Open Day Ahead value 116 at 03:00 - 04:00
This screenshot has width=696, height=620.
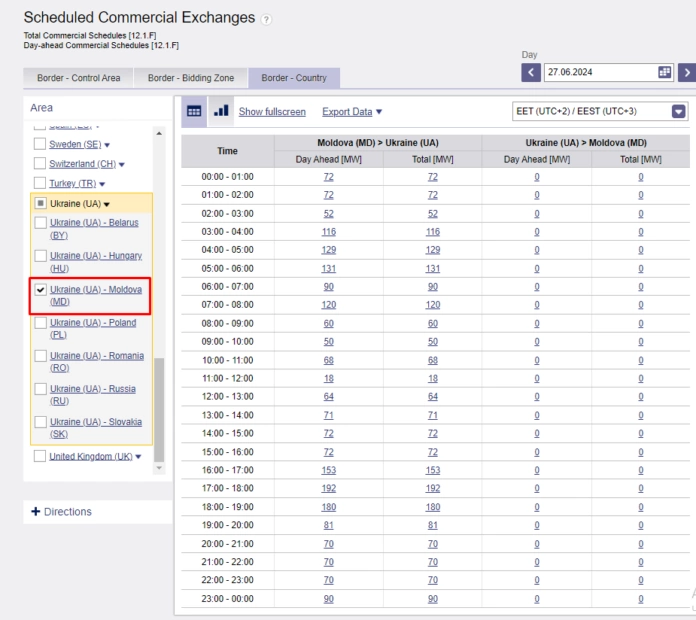(x=328, y=232)
